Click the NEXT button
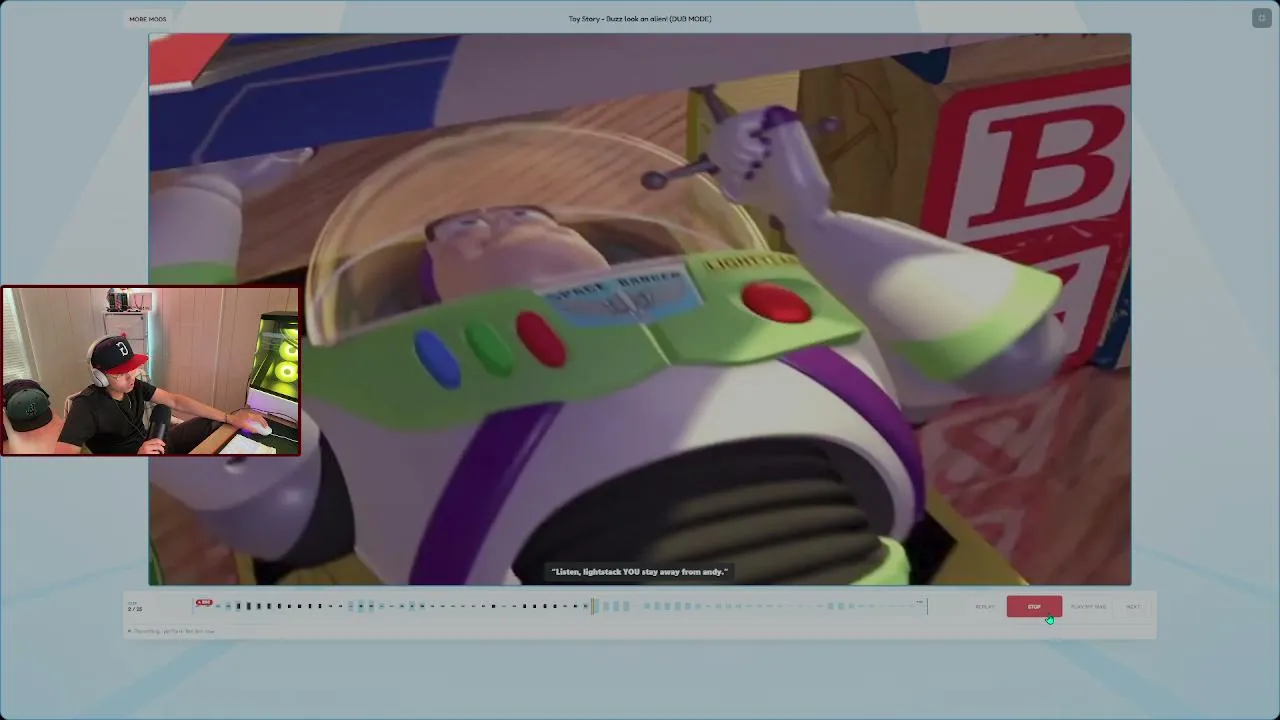Screen dimensions: 1280x720 [x=1133, y=607]
